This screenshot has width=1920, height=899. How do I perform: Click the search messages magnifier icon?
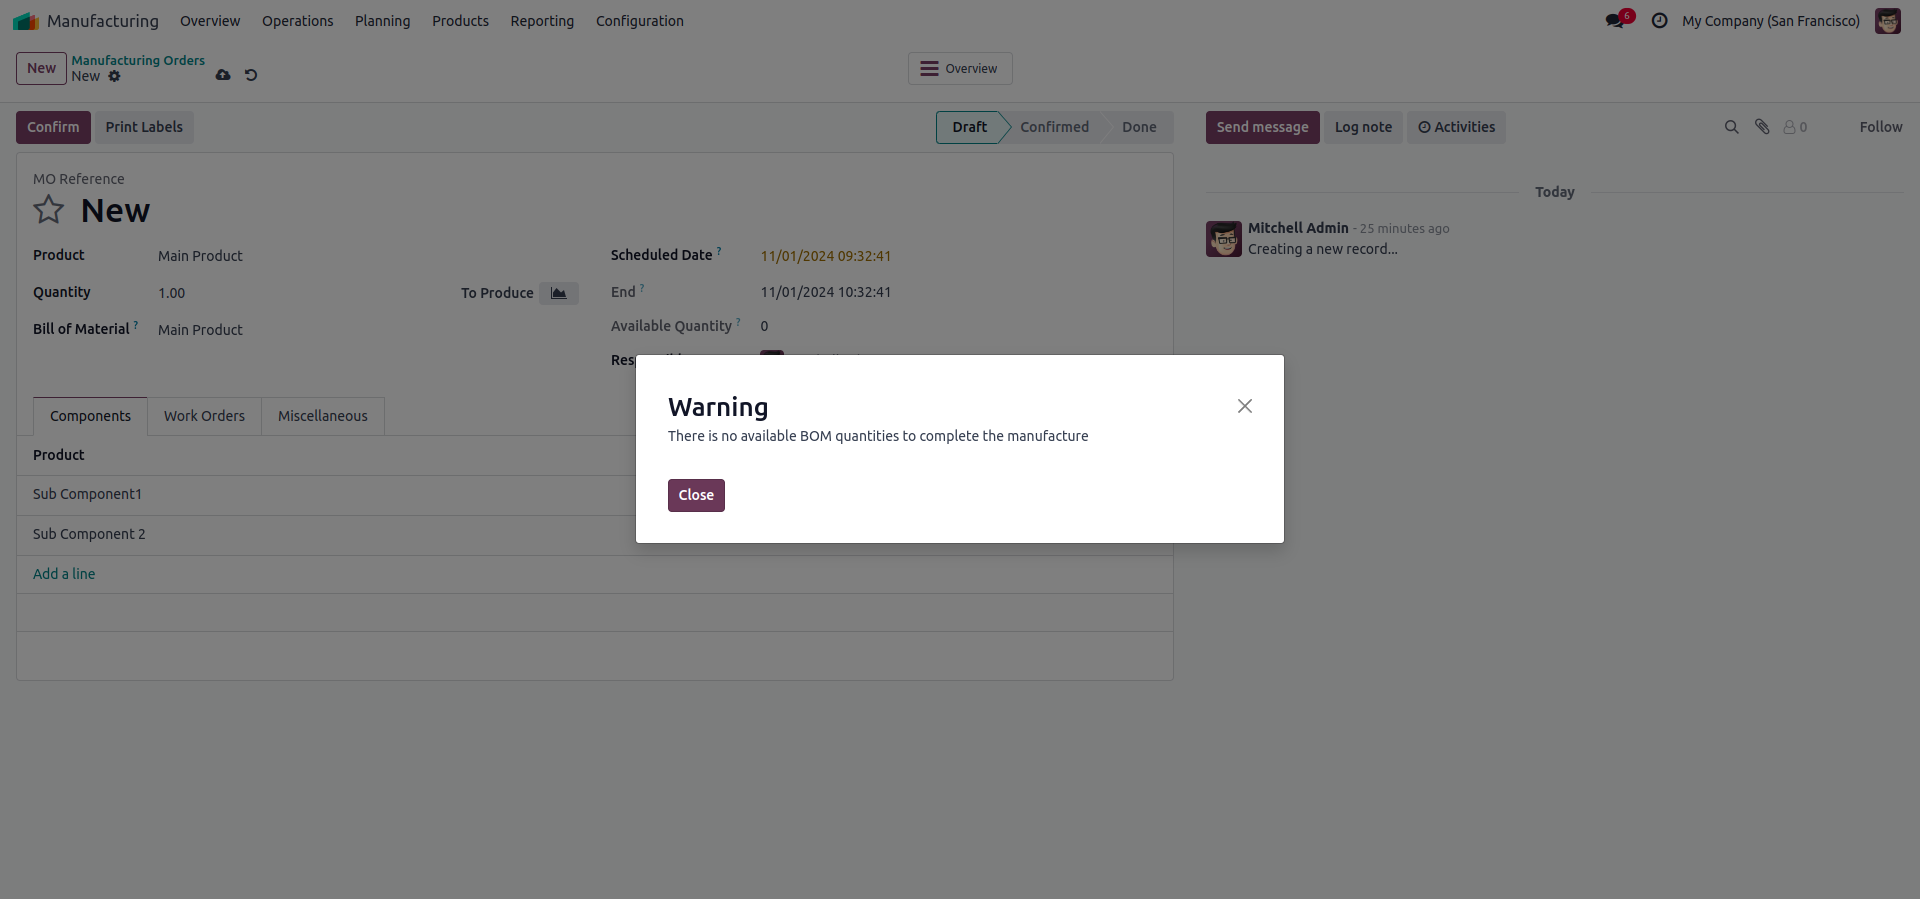(x=1731, y=127)
